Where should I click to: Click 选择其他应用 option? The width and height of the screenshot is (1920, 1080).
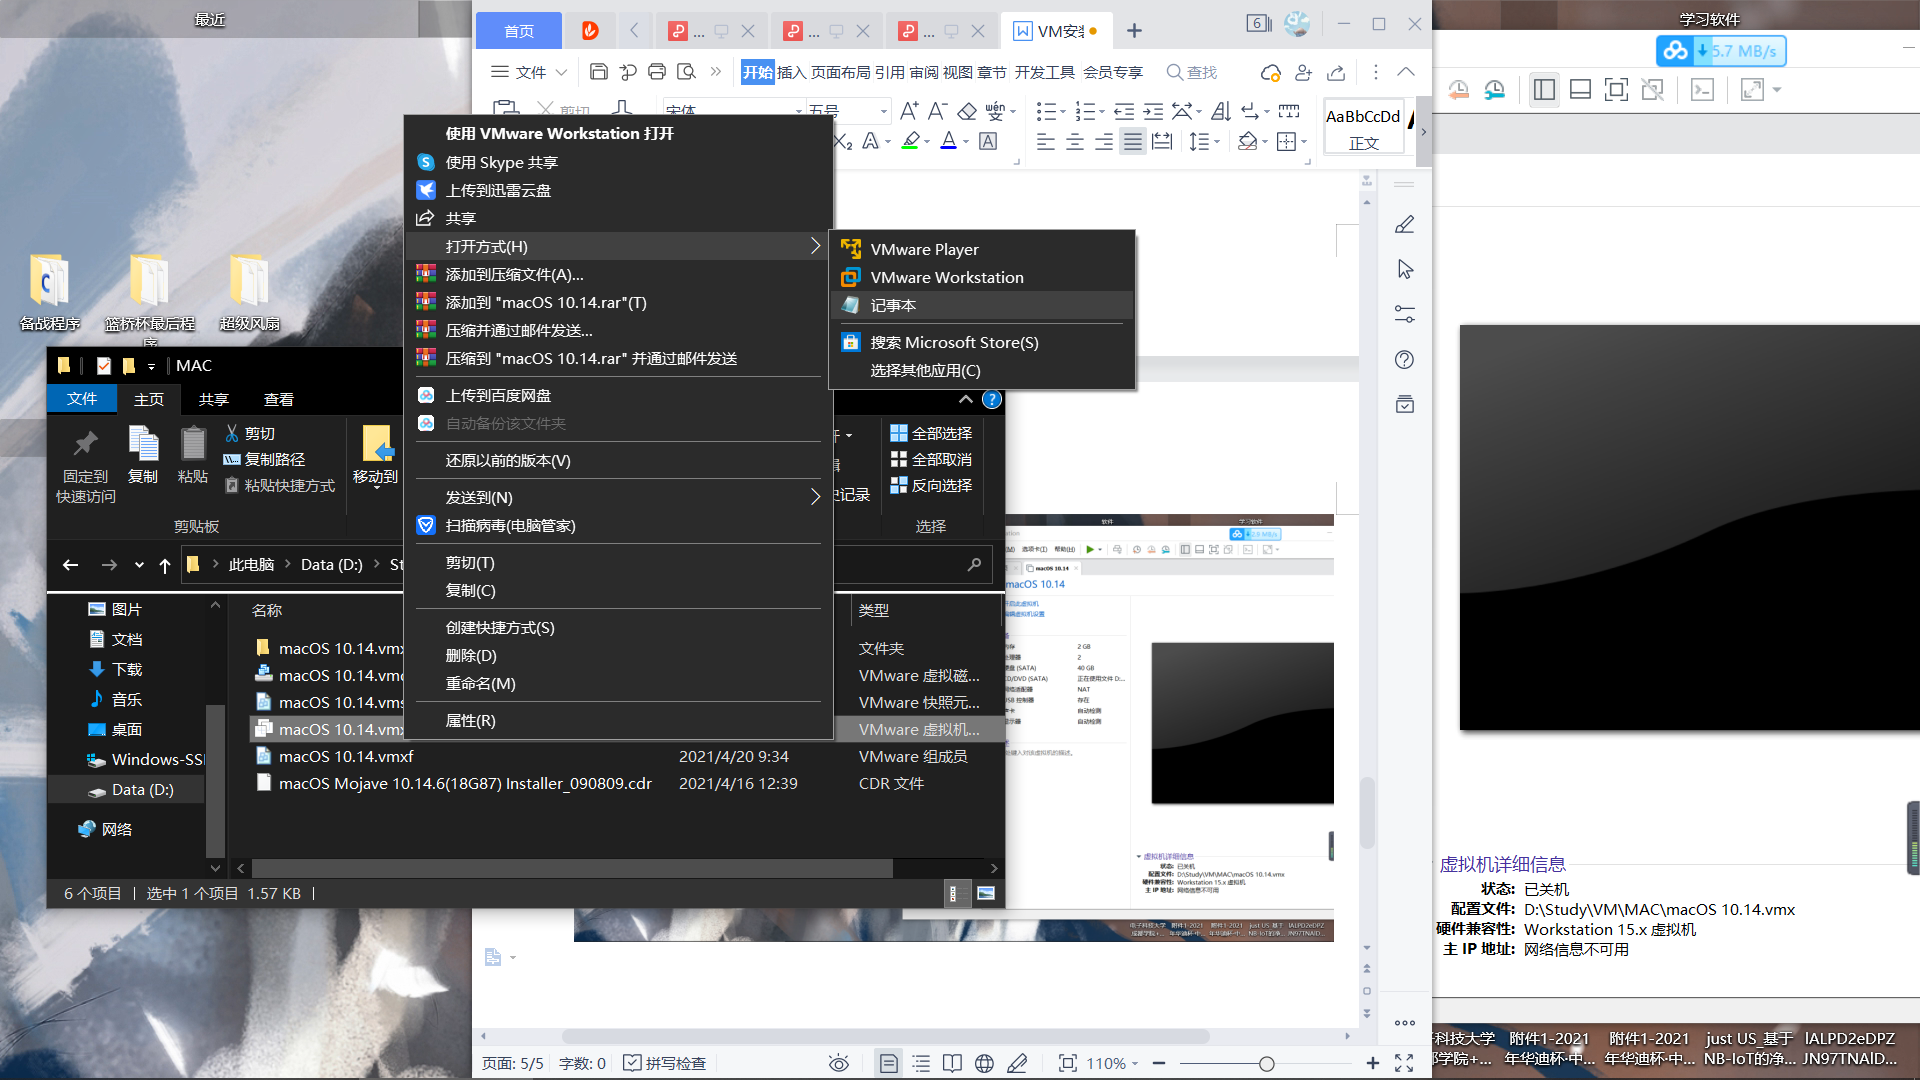click(x=925, y=370)
